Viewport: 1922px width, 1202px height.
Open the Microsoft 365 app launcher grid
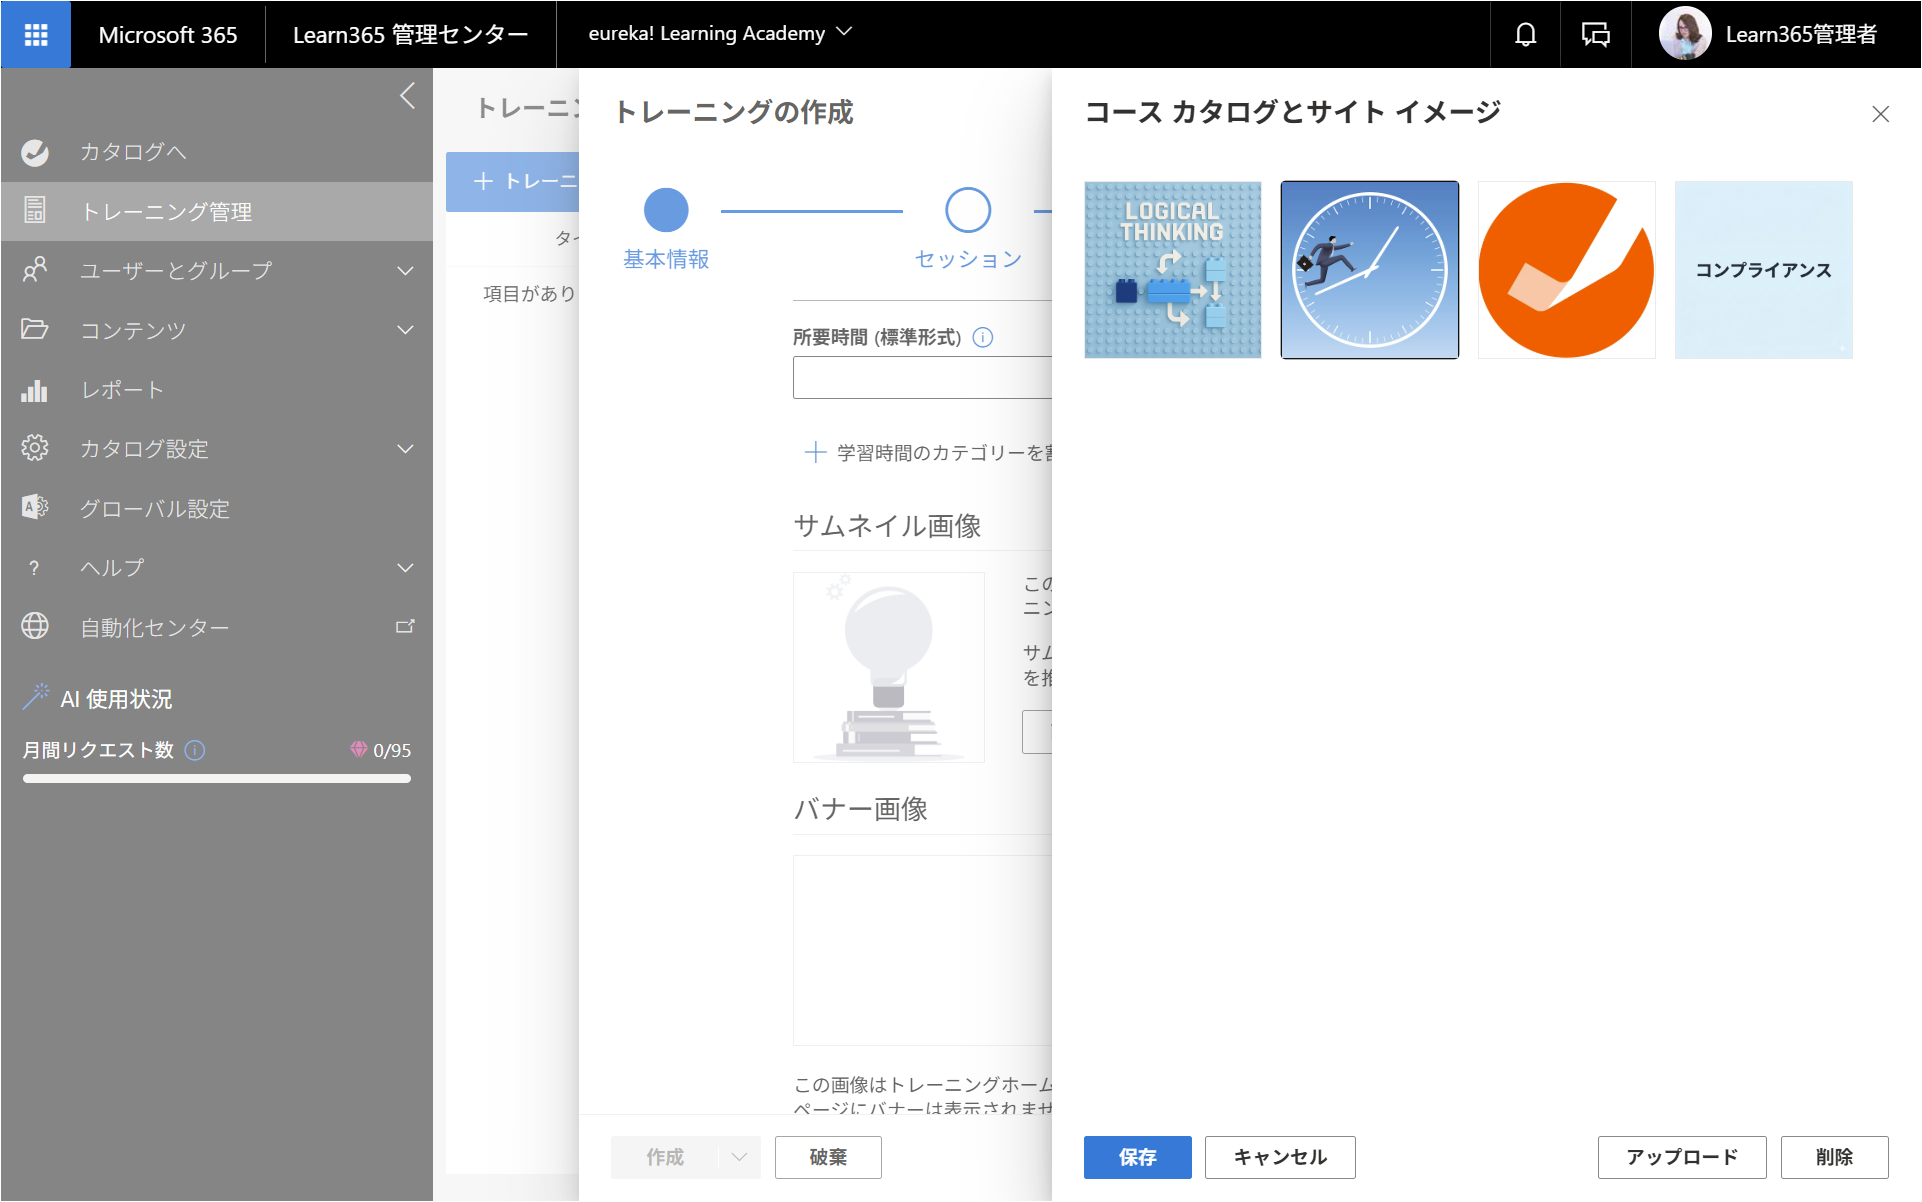[36, 35]
